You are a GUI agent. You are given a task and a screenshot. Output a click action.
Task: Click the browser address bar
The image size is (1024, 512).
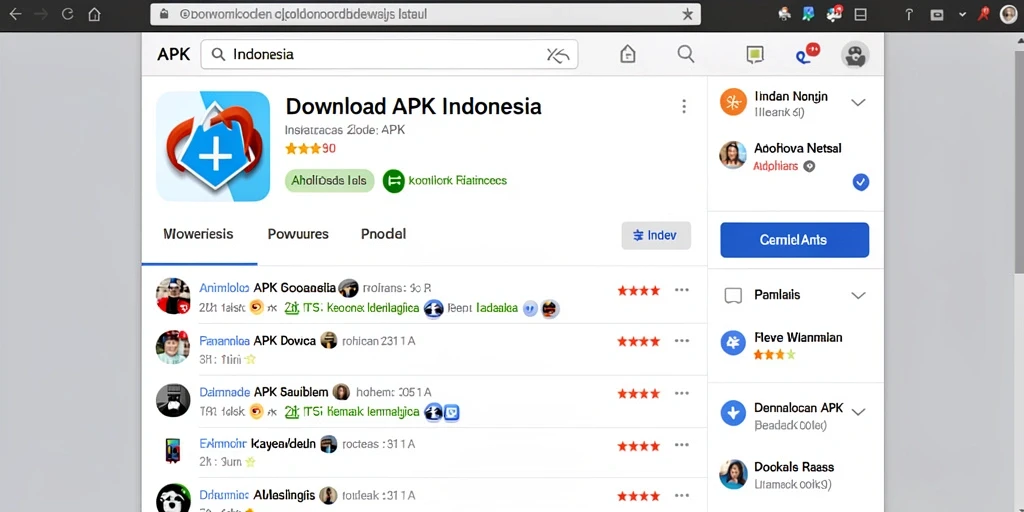(x=425, y=14)
